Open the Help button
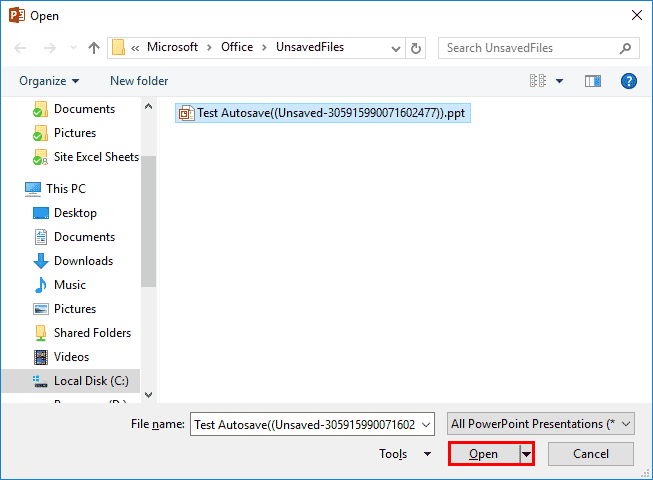Viewport: 653px width, 480px height. [x=628, y=81]
